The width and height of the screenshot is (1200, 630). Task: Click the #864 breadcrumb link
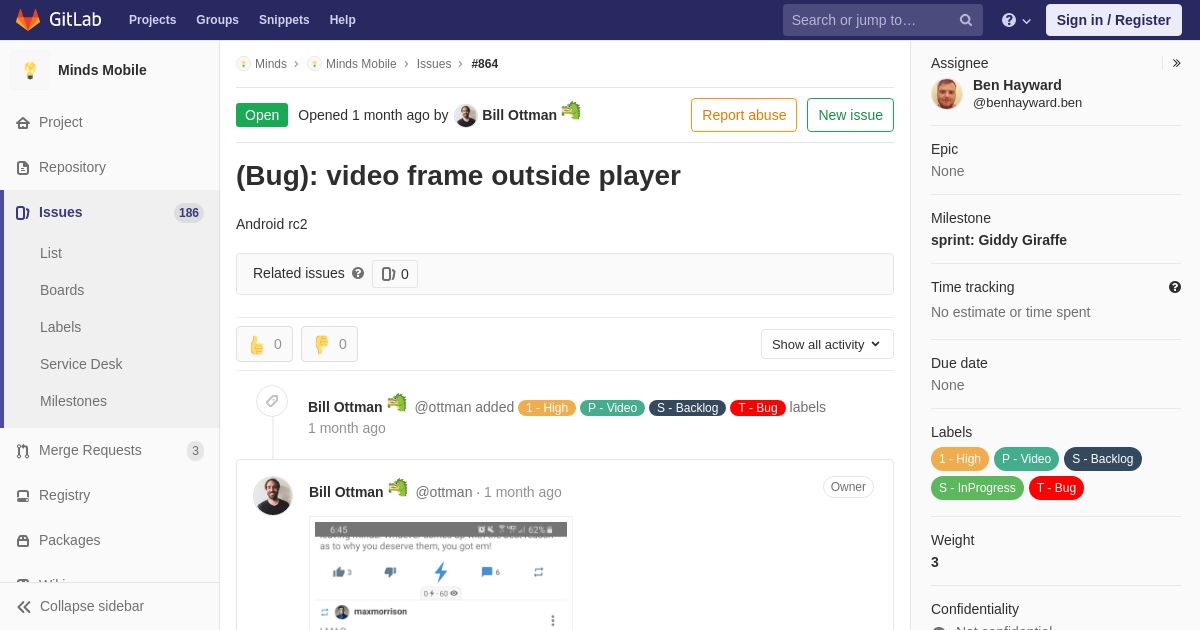coord(485,64)
